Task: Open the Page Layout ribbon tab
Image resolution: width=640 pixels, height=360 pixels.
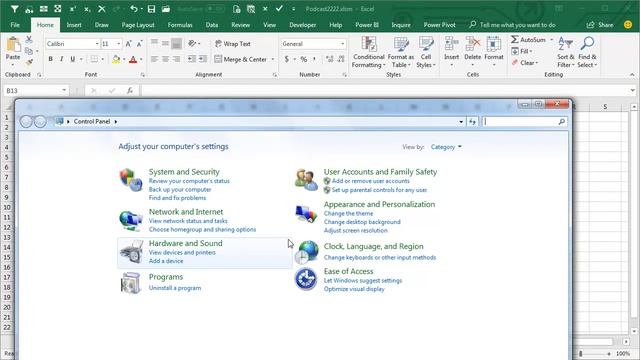Action: [x=138, y=25]
